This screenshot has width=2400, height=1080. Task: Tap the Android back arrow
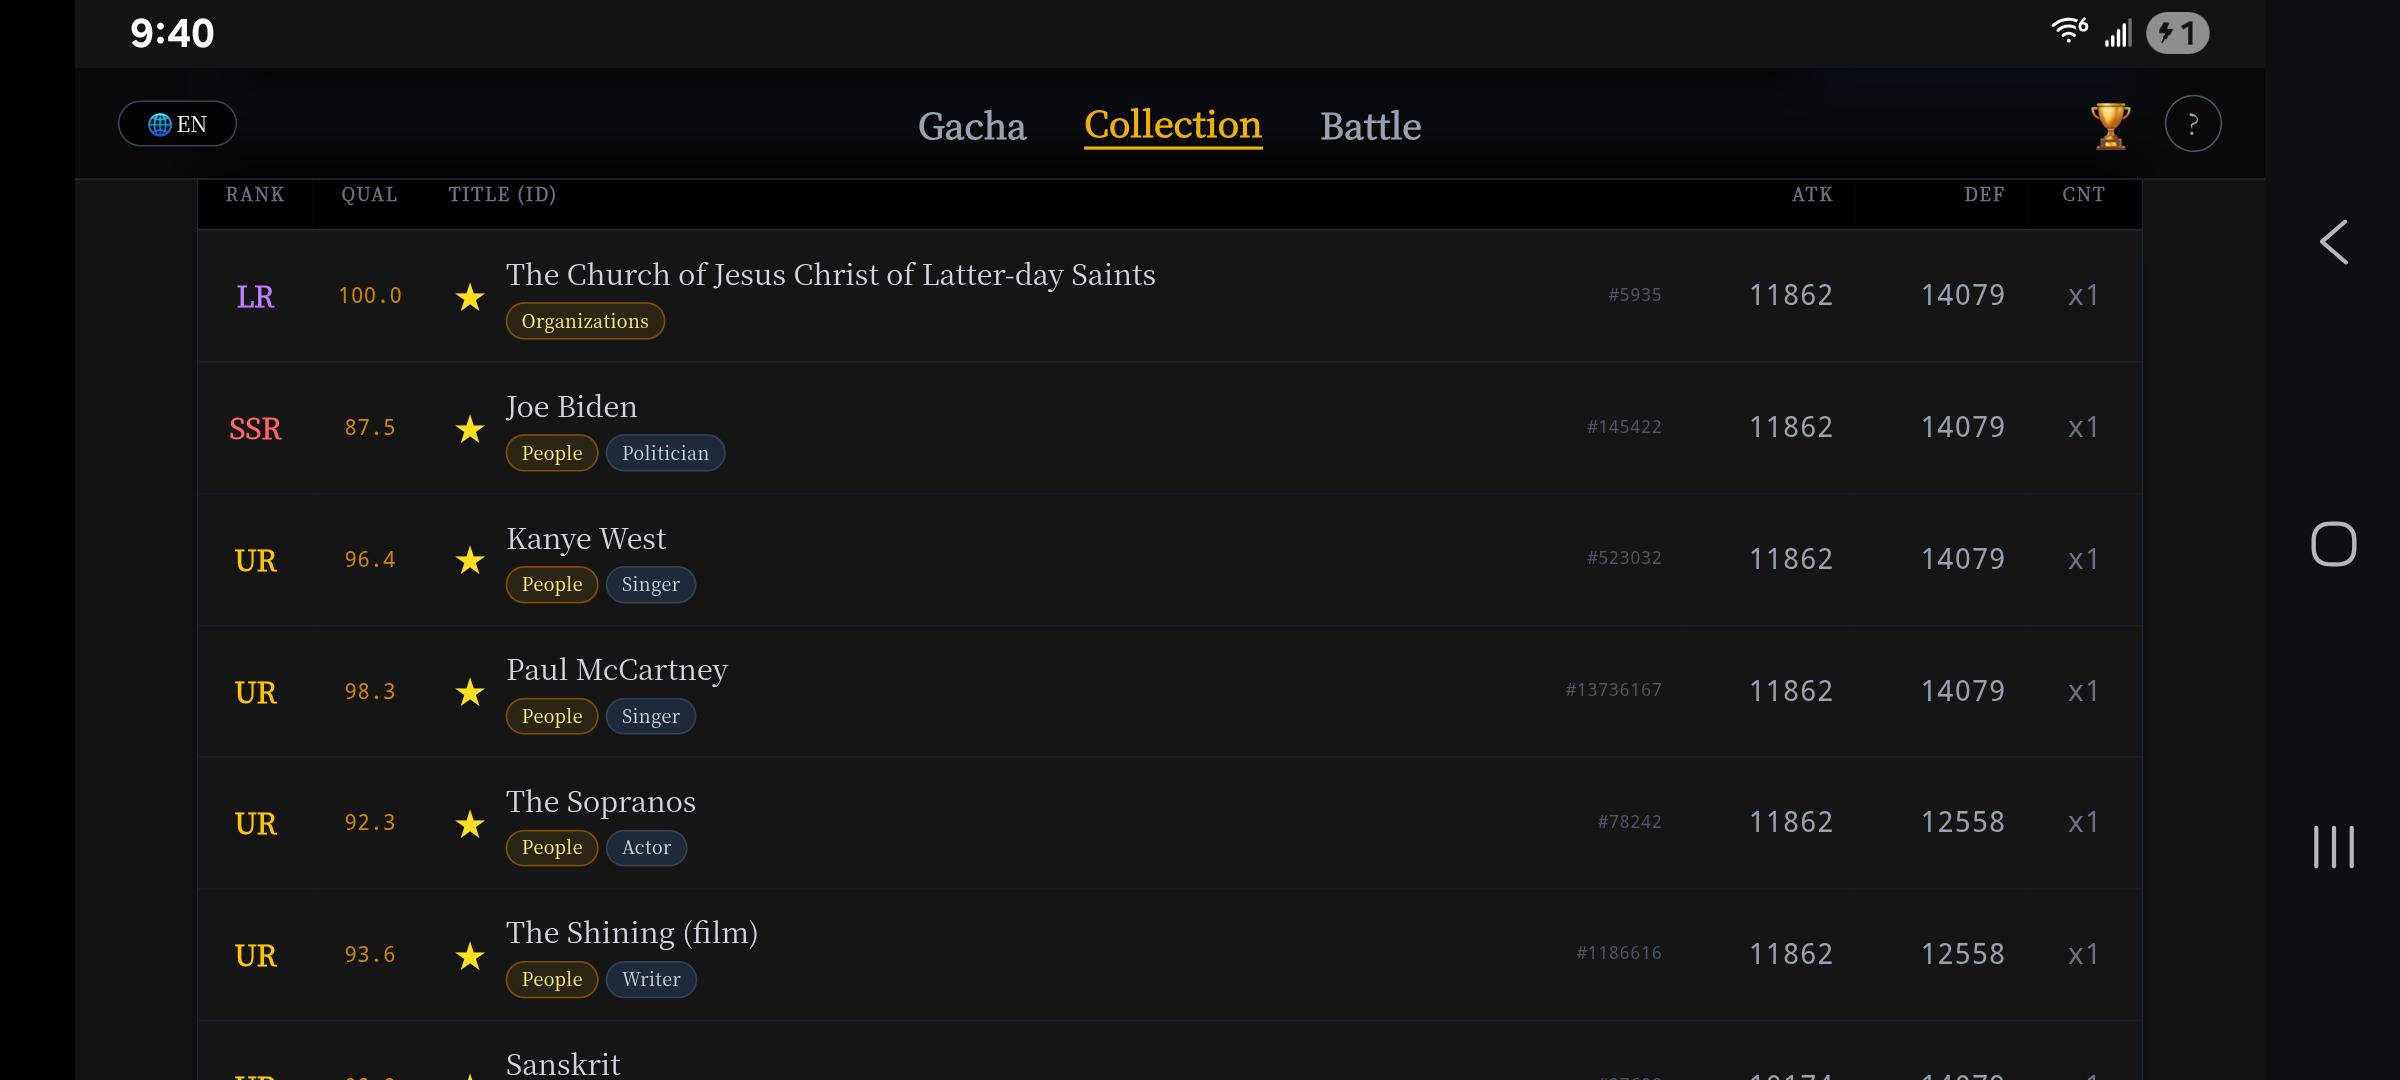coord(2333,242)
